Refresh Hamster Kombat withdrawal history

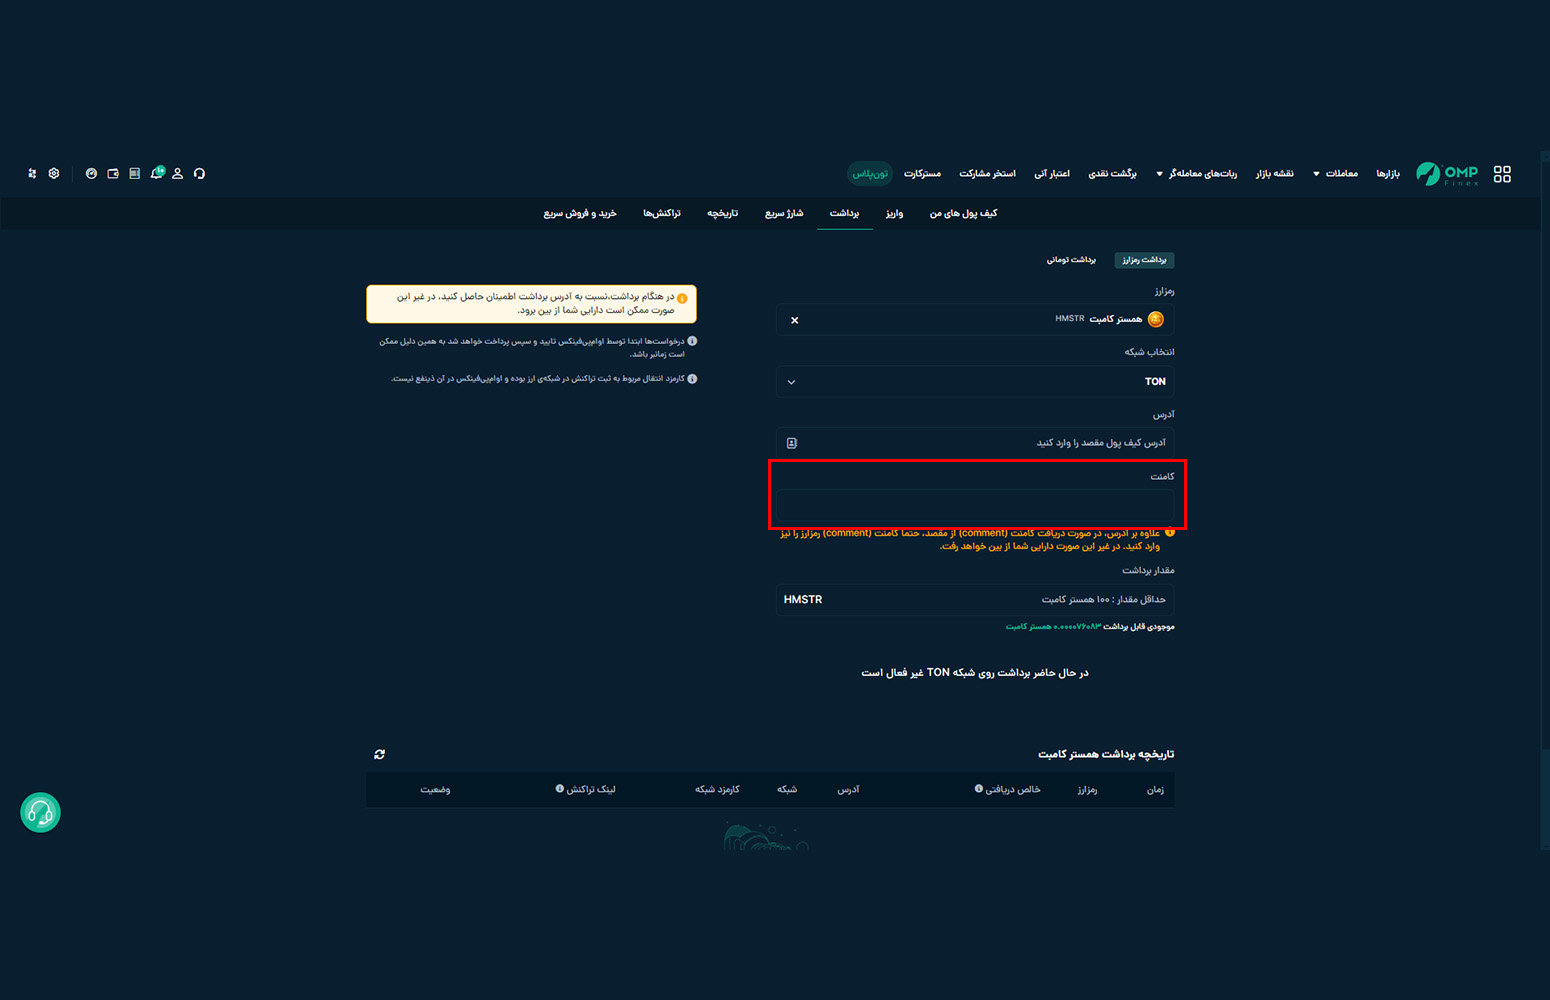pyautogui.click(x=380, y=754)
